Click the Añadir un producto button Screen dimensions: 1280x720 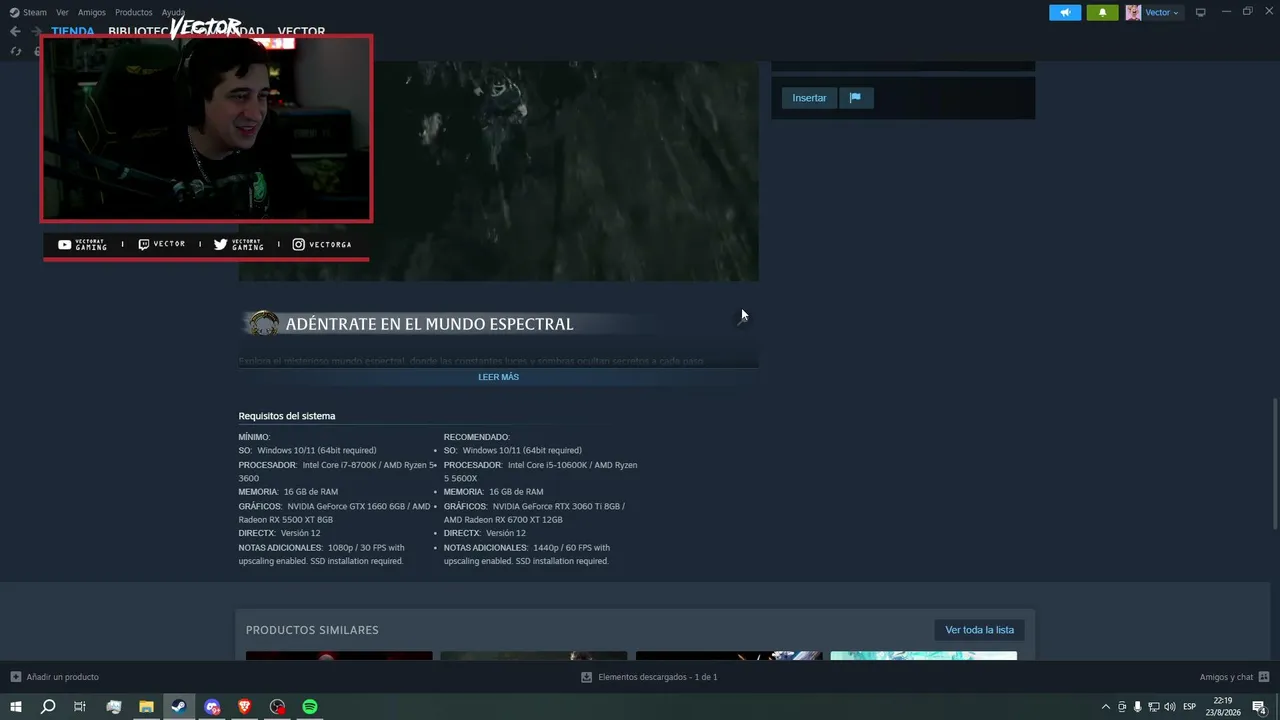pyautogui.click(x=55, y=677)
